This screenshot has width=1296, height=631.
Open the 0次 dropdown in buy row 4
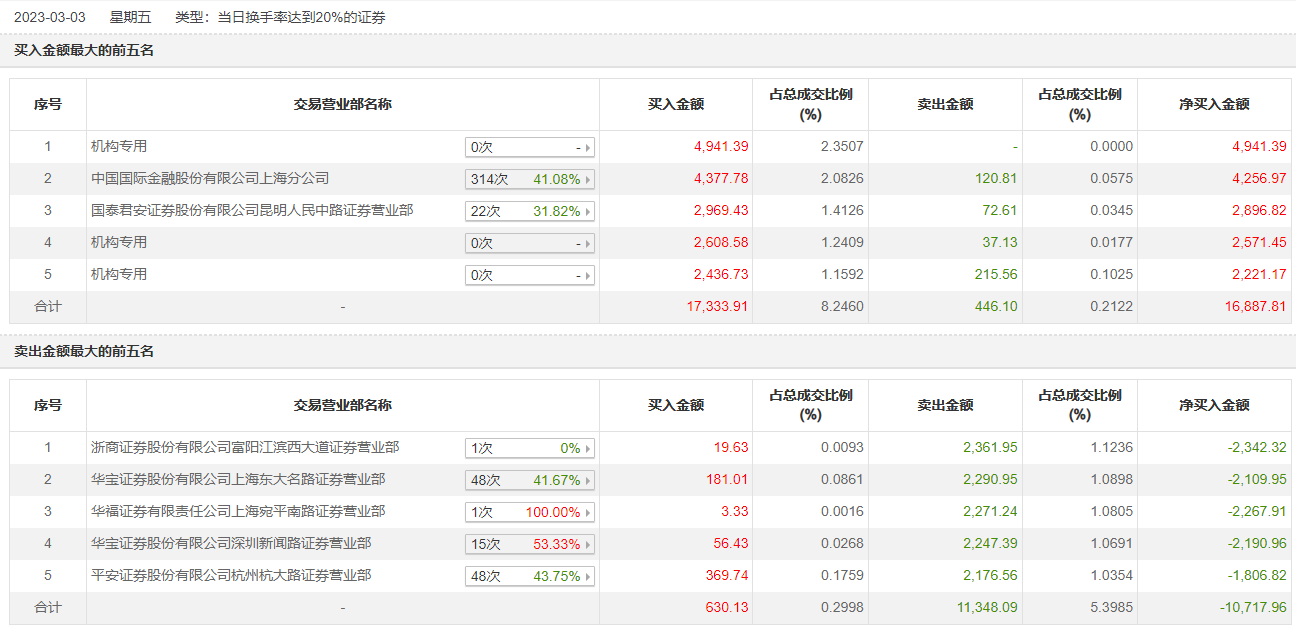[530, 244]
